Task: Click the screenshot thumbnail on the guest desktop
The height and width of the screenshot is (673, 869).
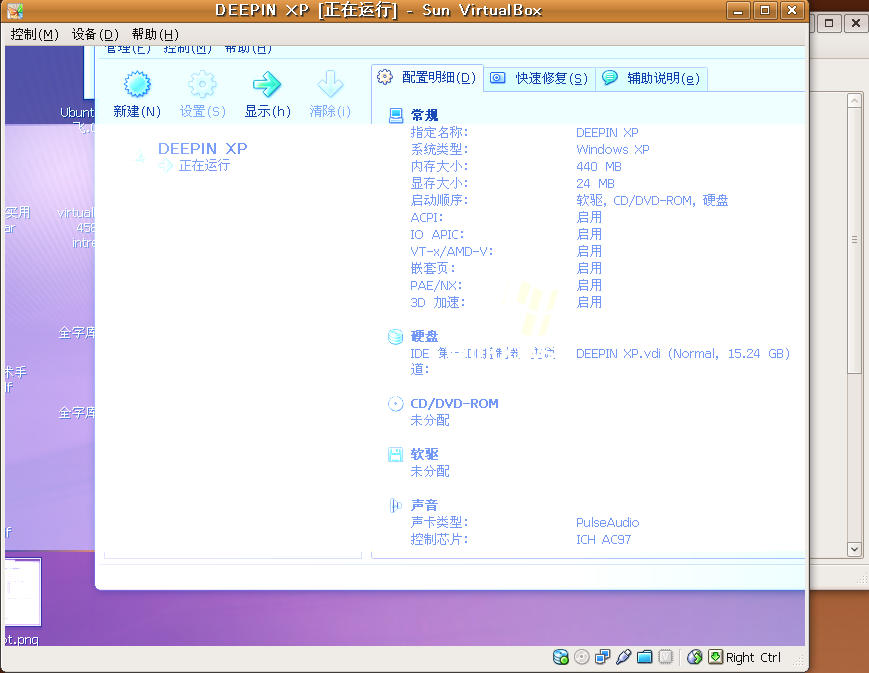Action: [23, 592]
